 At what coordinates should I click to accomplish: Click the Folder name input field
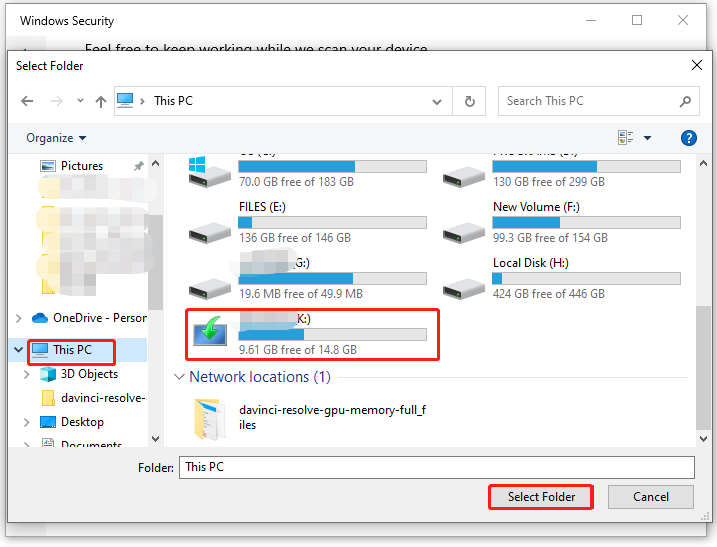[437, 467]
